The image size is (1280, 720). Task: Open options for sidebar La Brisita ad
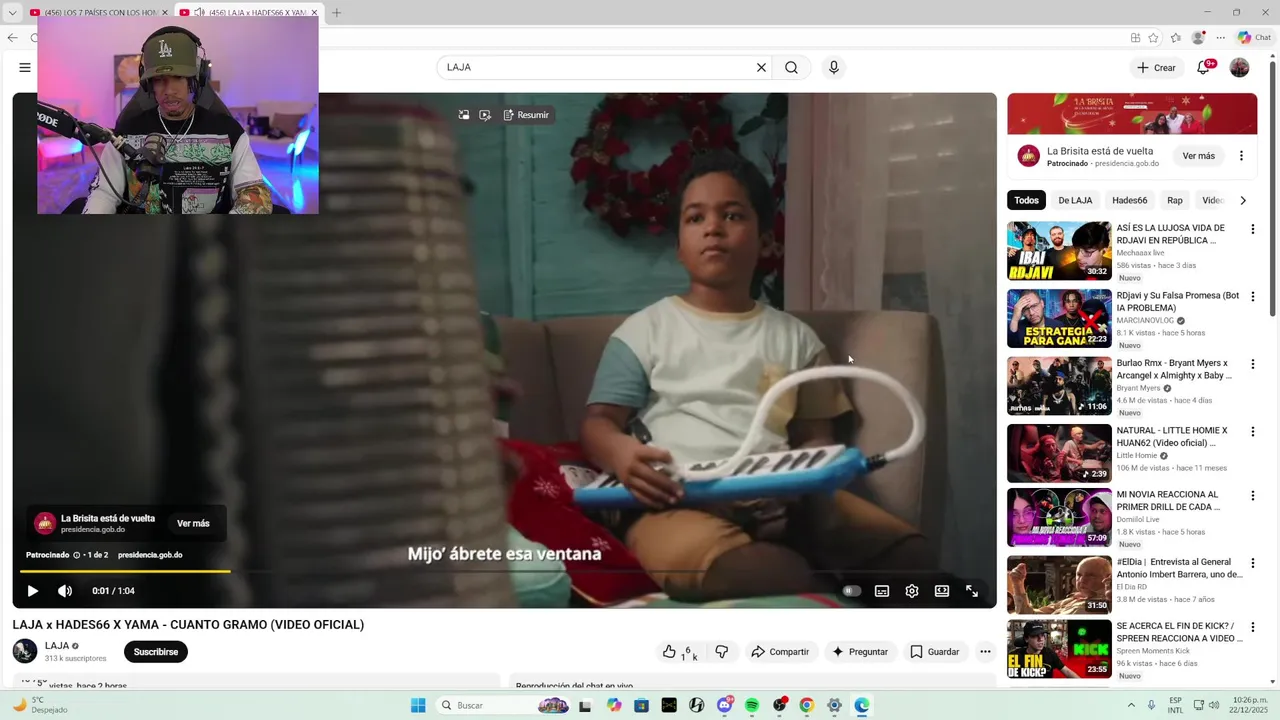point(1241,156)
